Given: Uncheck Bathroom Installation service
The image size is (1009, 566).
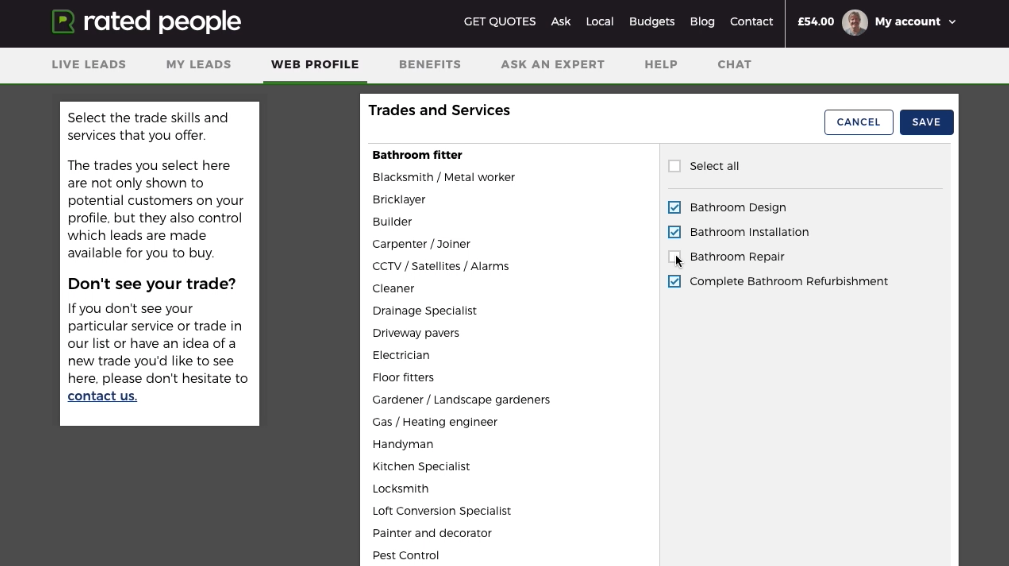Looking at the screenshot, I should 674,232.
